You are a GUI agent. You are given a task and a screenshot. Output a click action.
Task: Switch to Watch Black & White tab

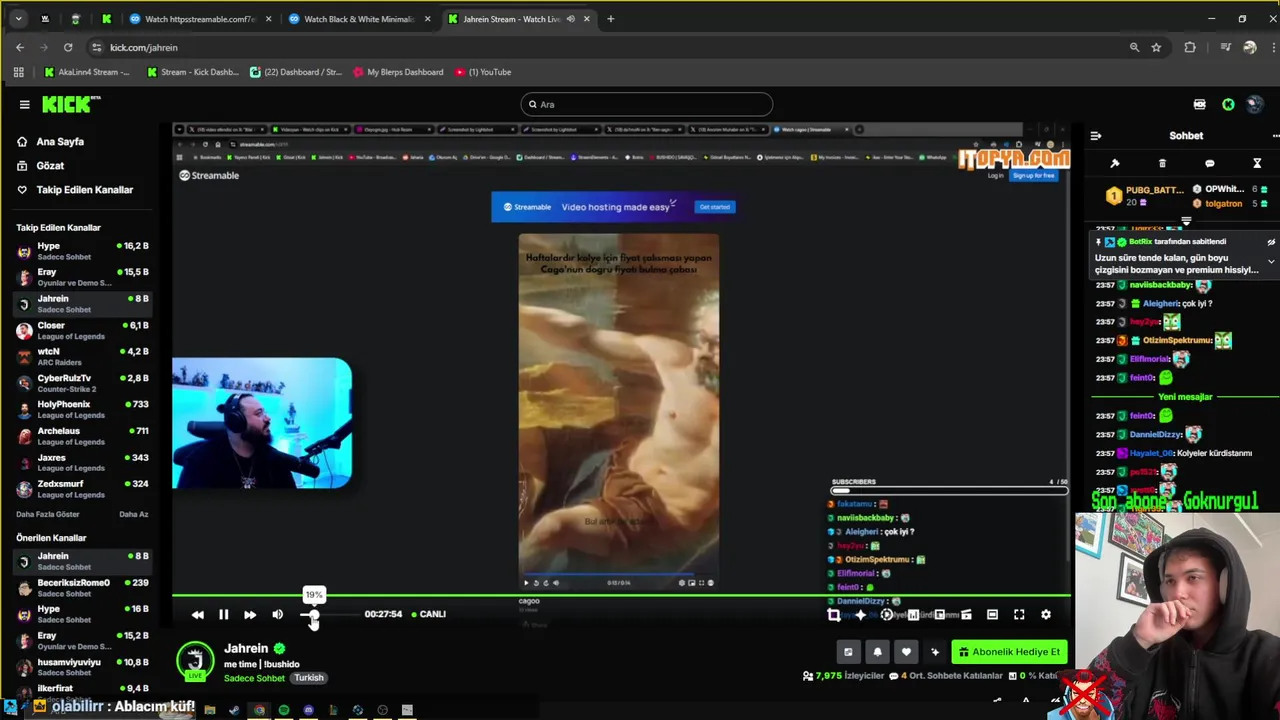[358, 19]
